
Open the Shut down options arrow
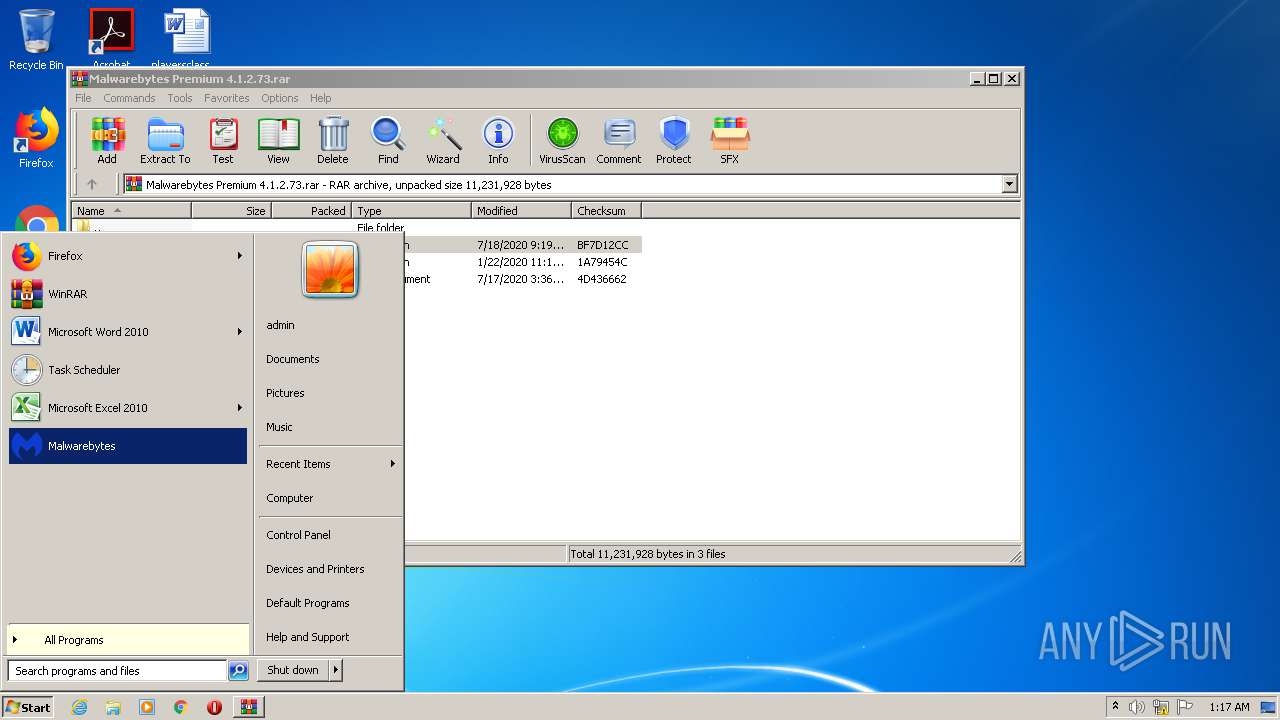pyautogui.click(x=336, y=670)
